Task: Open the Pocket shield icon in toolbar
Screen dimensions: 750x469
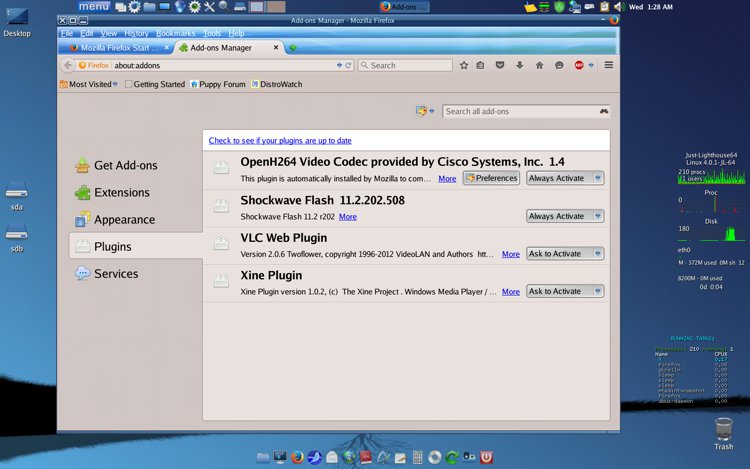Action: click(500, 65)
